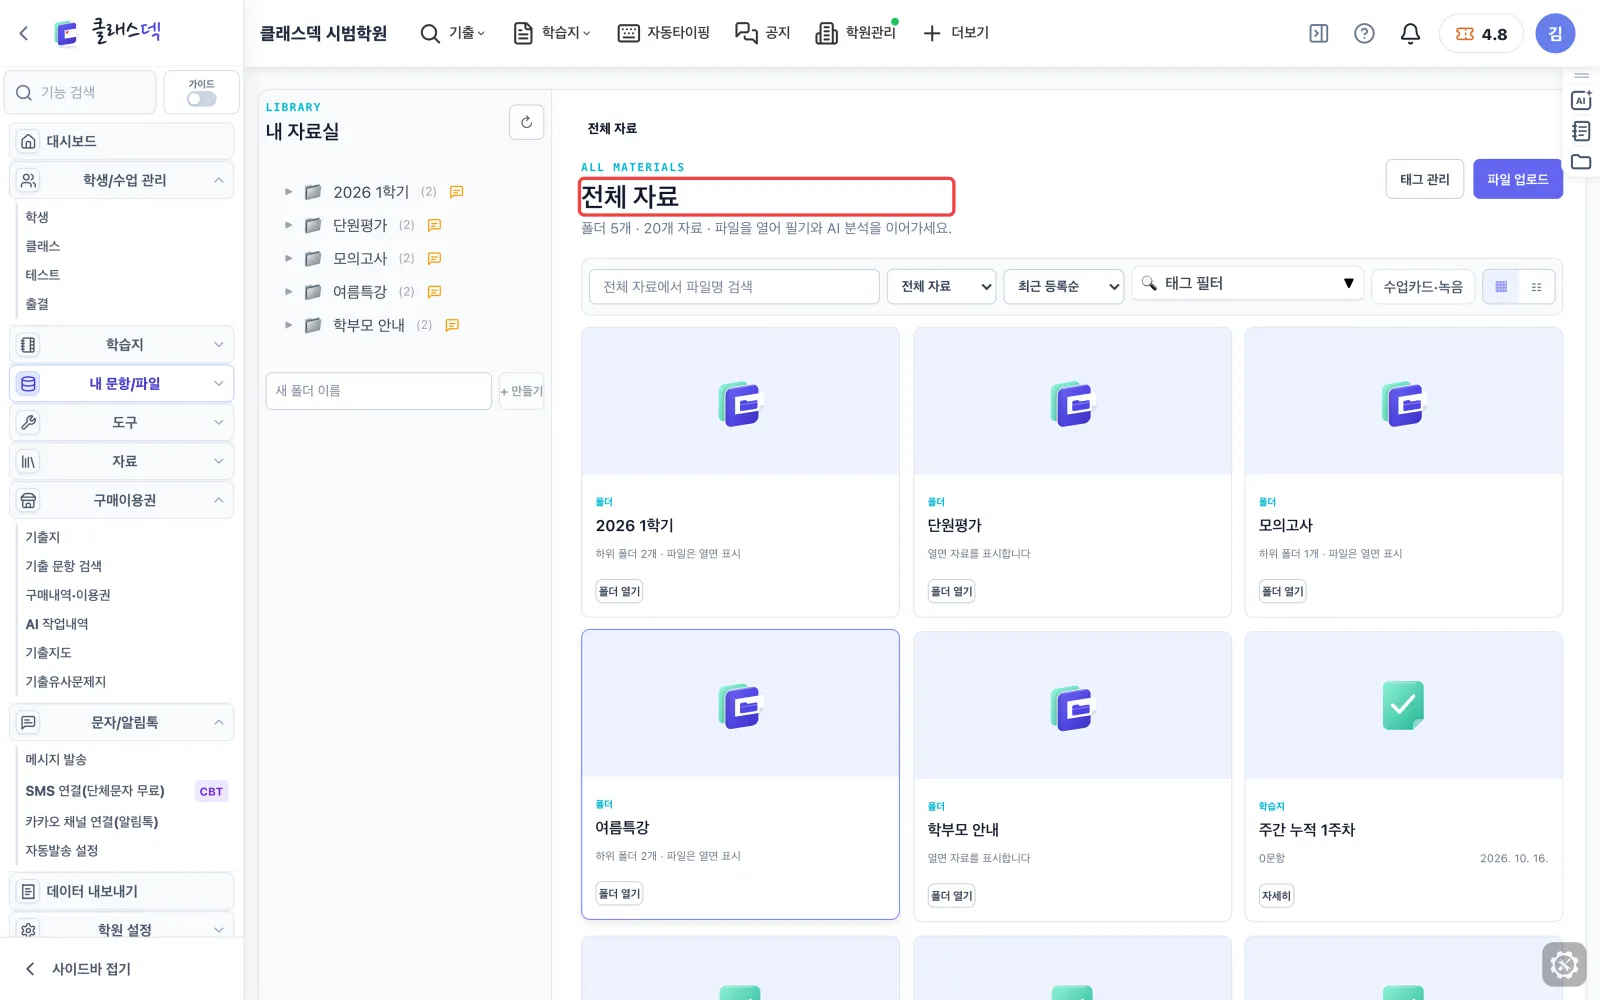This screenshot has height=1000, width=1600.
Task: Open 학원관리 from the top bar
Action: click(x=857, y=33)
